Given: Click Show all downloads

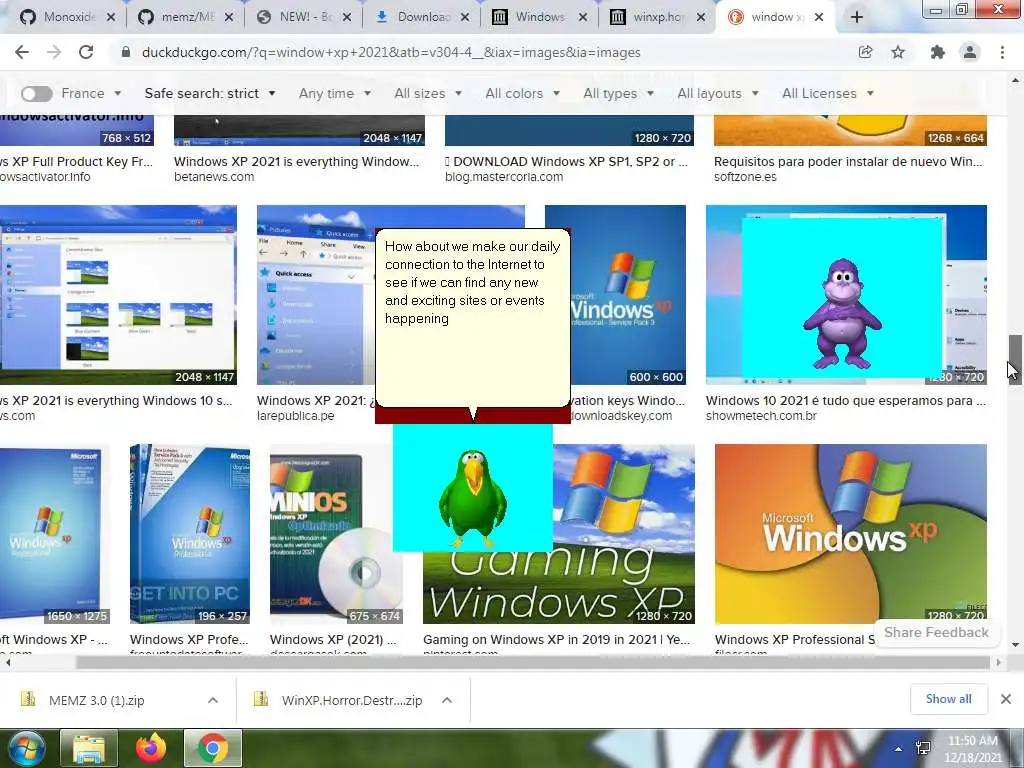Looking at the screenshot, I should click(x=948, y=699).
